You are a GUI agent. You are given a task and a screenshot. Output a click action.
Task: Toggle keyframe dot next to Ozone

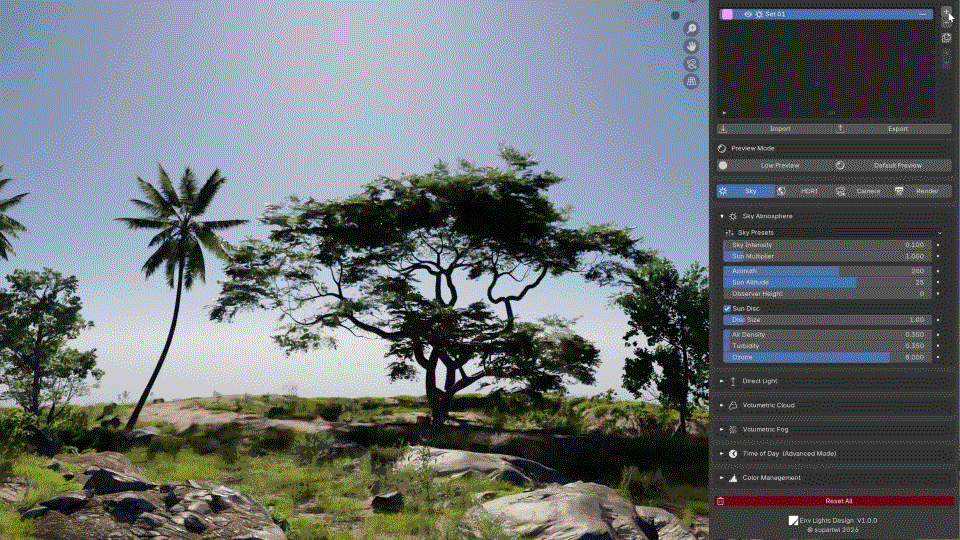pos(938,357)
